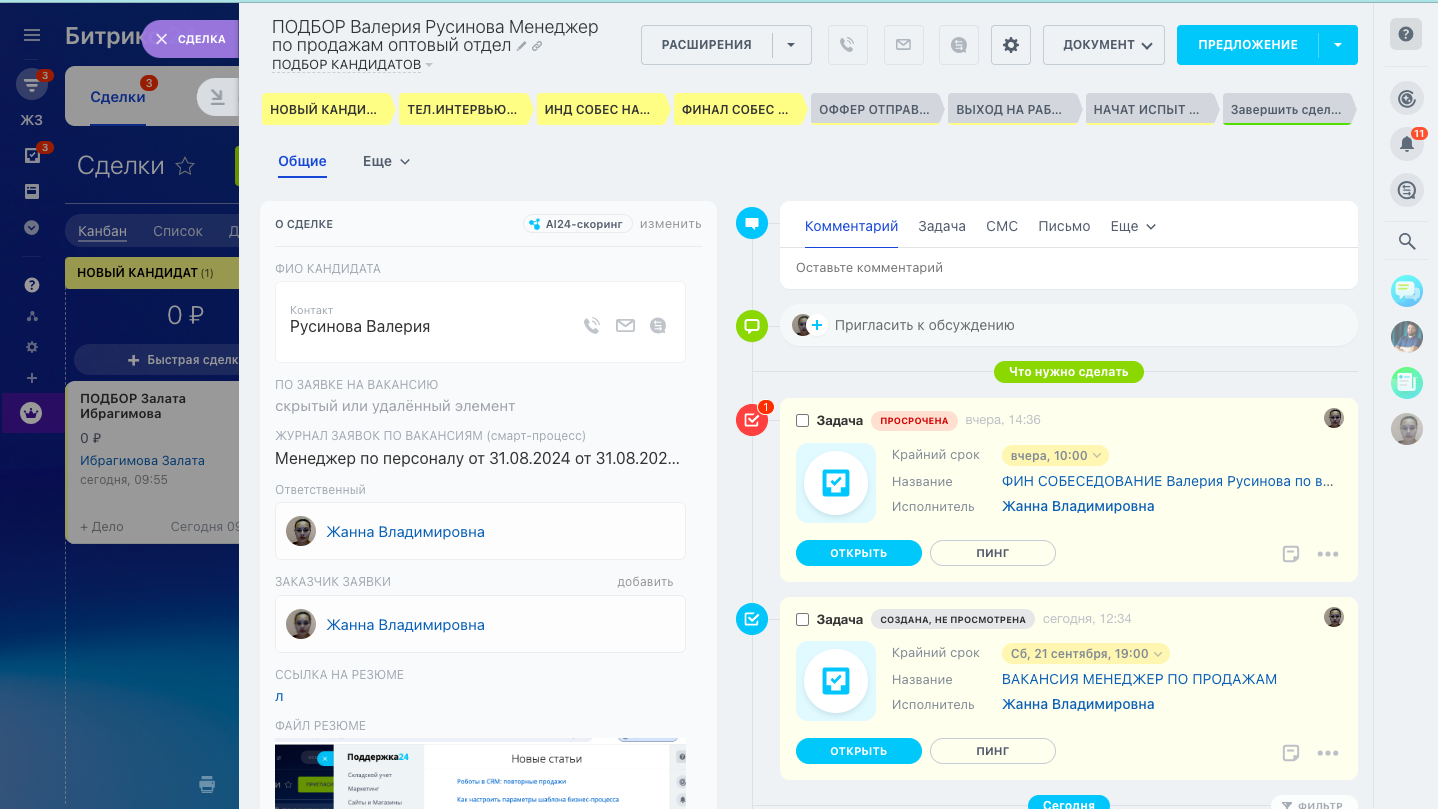Open notifications bell in right sidebar
The width and height of the screenshot is (1438, 809).
click(x=1406, y=144)
